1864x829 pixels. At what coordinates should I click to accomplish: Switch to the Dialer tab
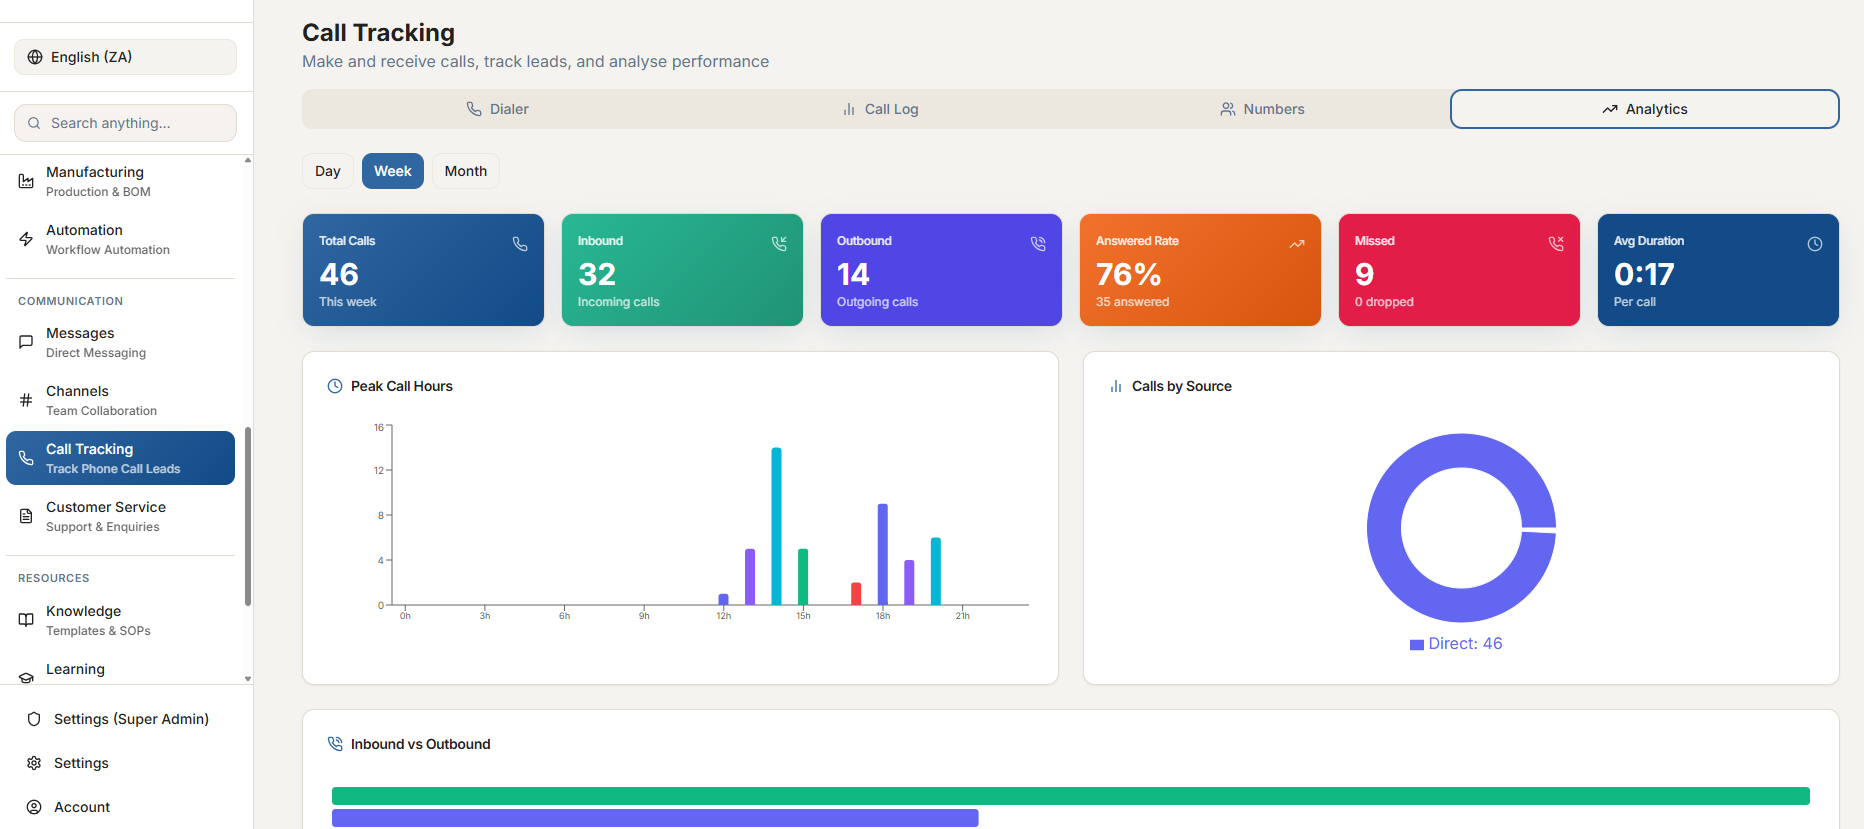(x=497, y=109)
